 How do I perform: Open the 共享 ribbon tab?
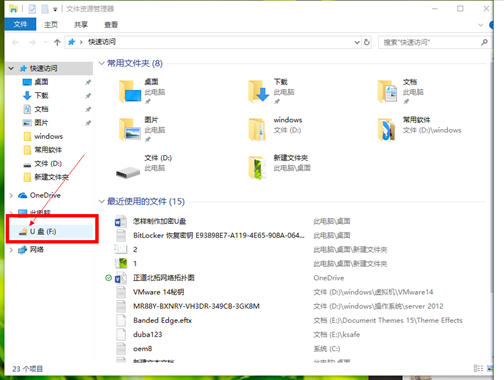coord(81,24)
